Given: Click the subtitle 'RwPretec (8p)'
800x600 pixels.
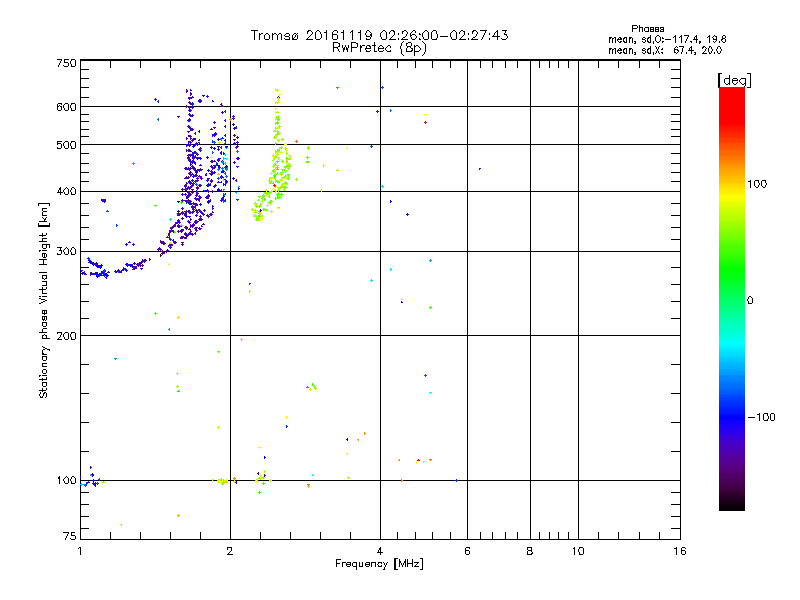Looking at the screenshot, I should [379, 48].
